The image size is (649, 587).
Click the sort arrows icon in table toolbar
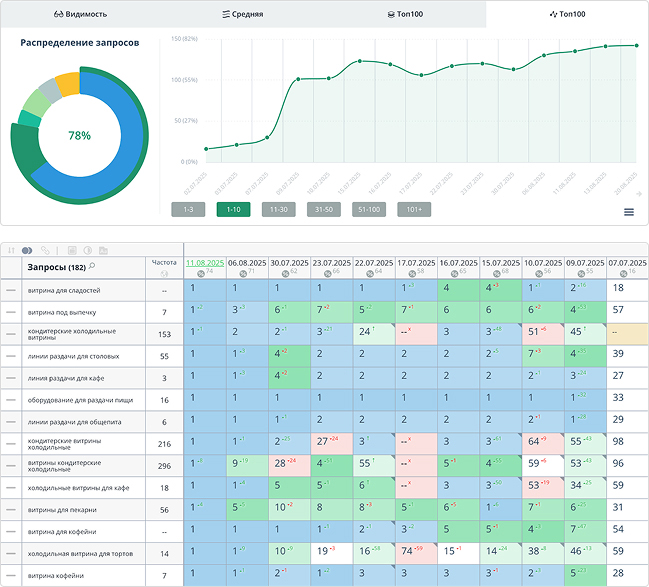(x=11, y=249)
